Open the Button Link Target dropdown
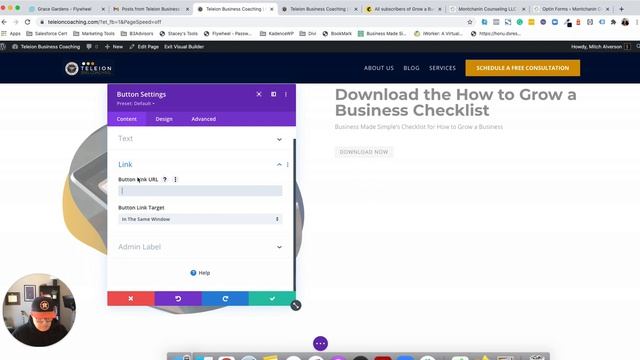Image resolution: width=640 pixels, height=360 pixels. pyautogui.click(x=200, y=219)
